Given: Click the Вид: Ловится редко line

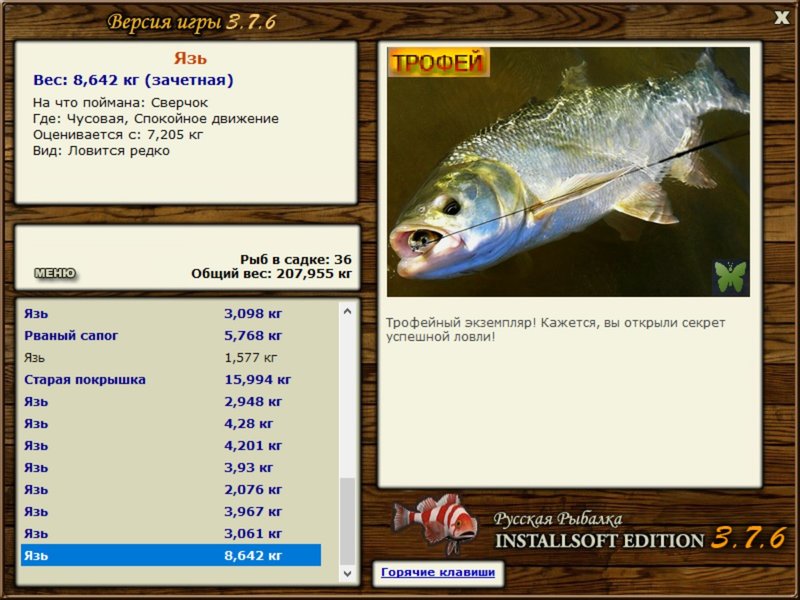Looking at the screenshot, I should [101, 151].
